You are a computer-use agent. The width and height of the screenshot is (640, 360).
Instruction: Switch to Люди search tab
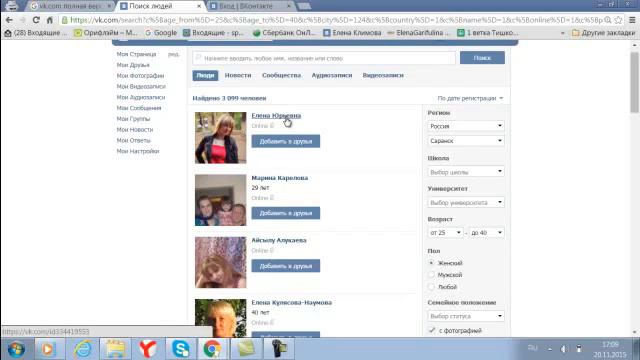point(205,75)
